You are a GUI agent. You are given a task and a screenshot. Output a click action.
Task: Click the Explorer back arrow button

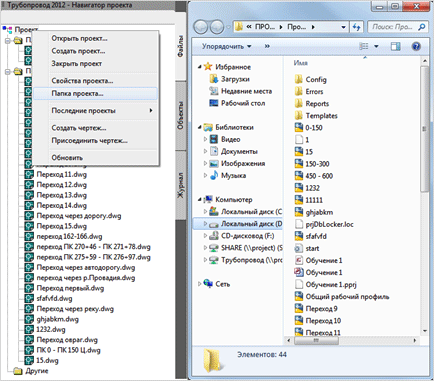point(200,27)
